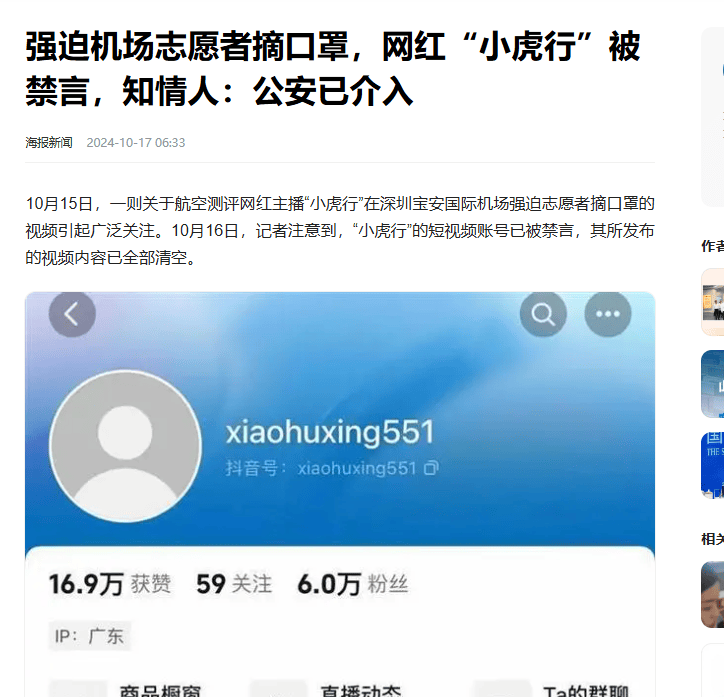
Task: Click the 商品橱窗 shortcut icon
Action: 78,689
